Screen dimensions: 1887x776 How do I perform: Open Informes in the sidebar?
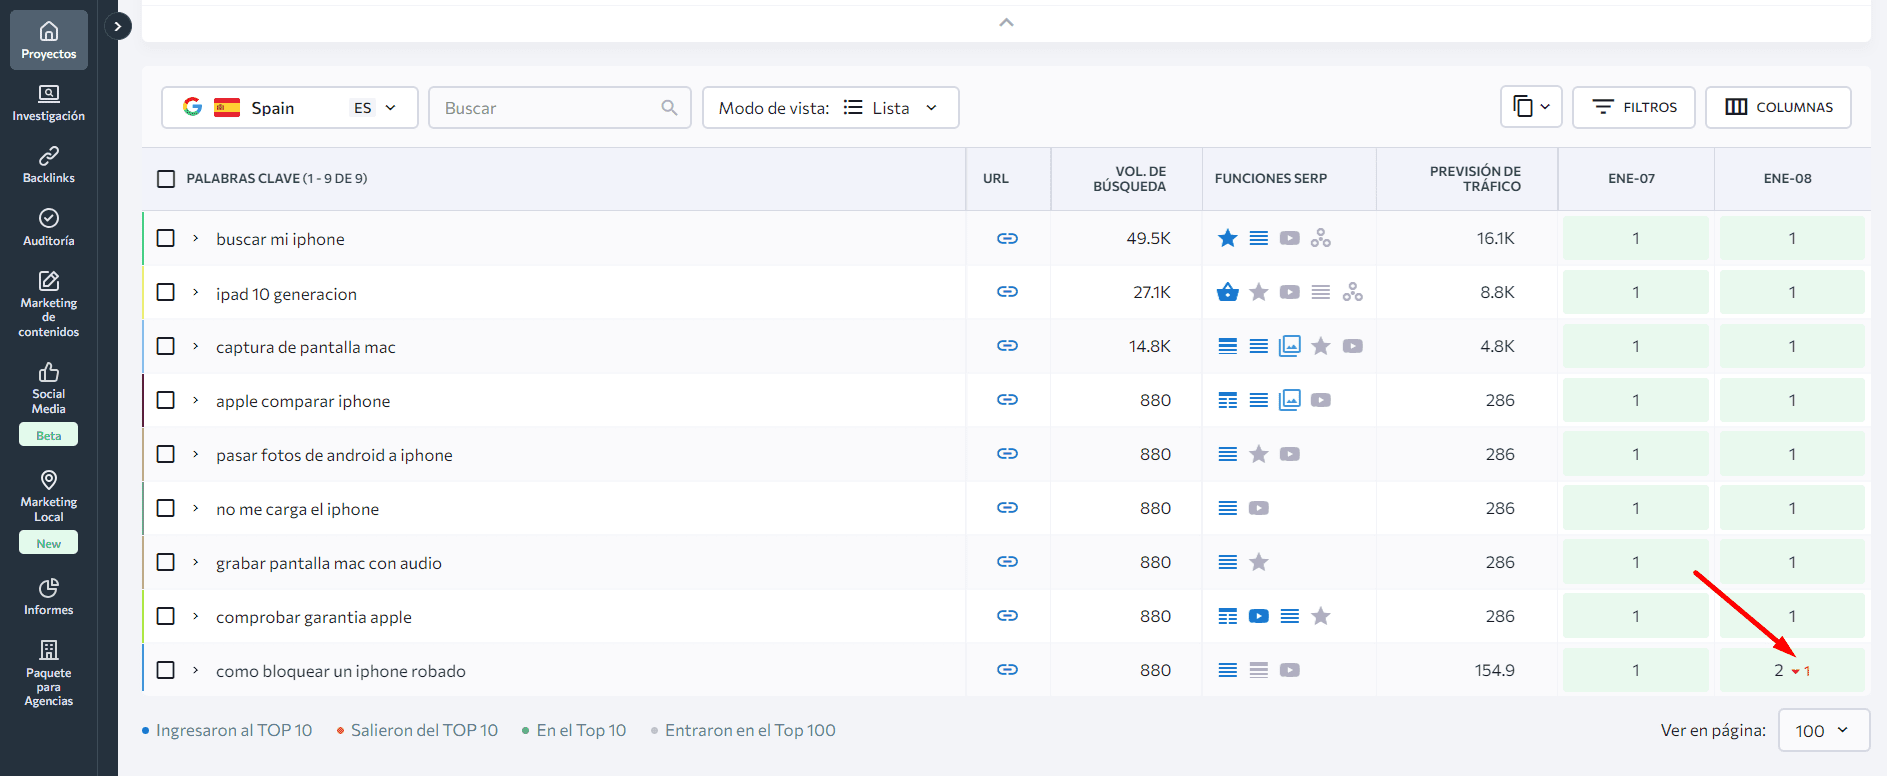pos(49,597)
